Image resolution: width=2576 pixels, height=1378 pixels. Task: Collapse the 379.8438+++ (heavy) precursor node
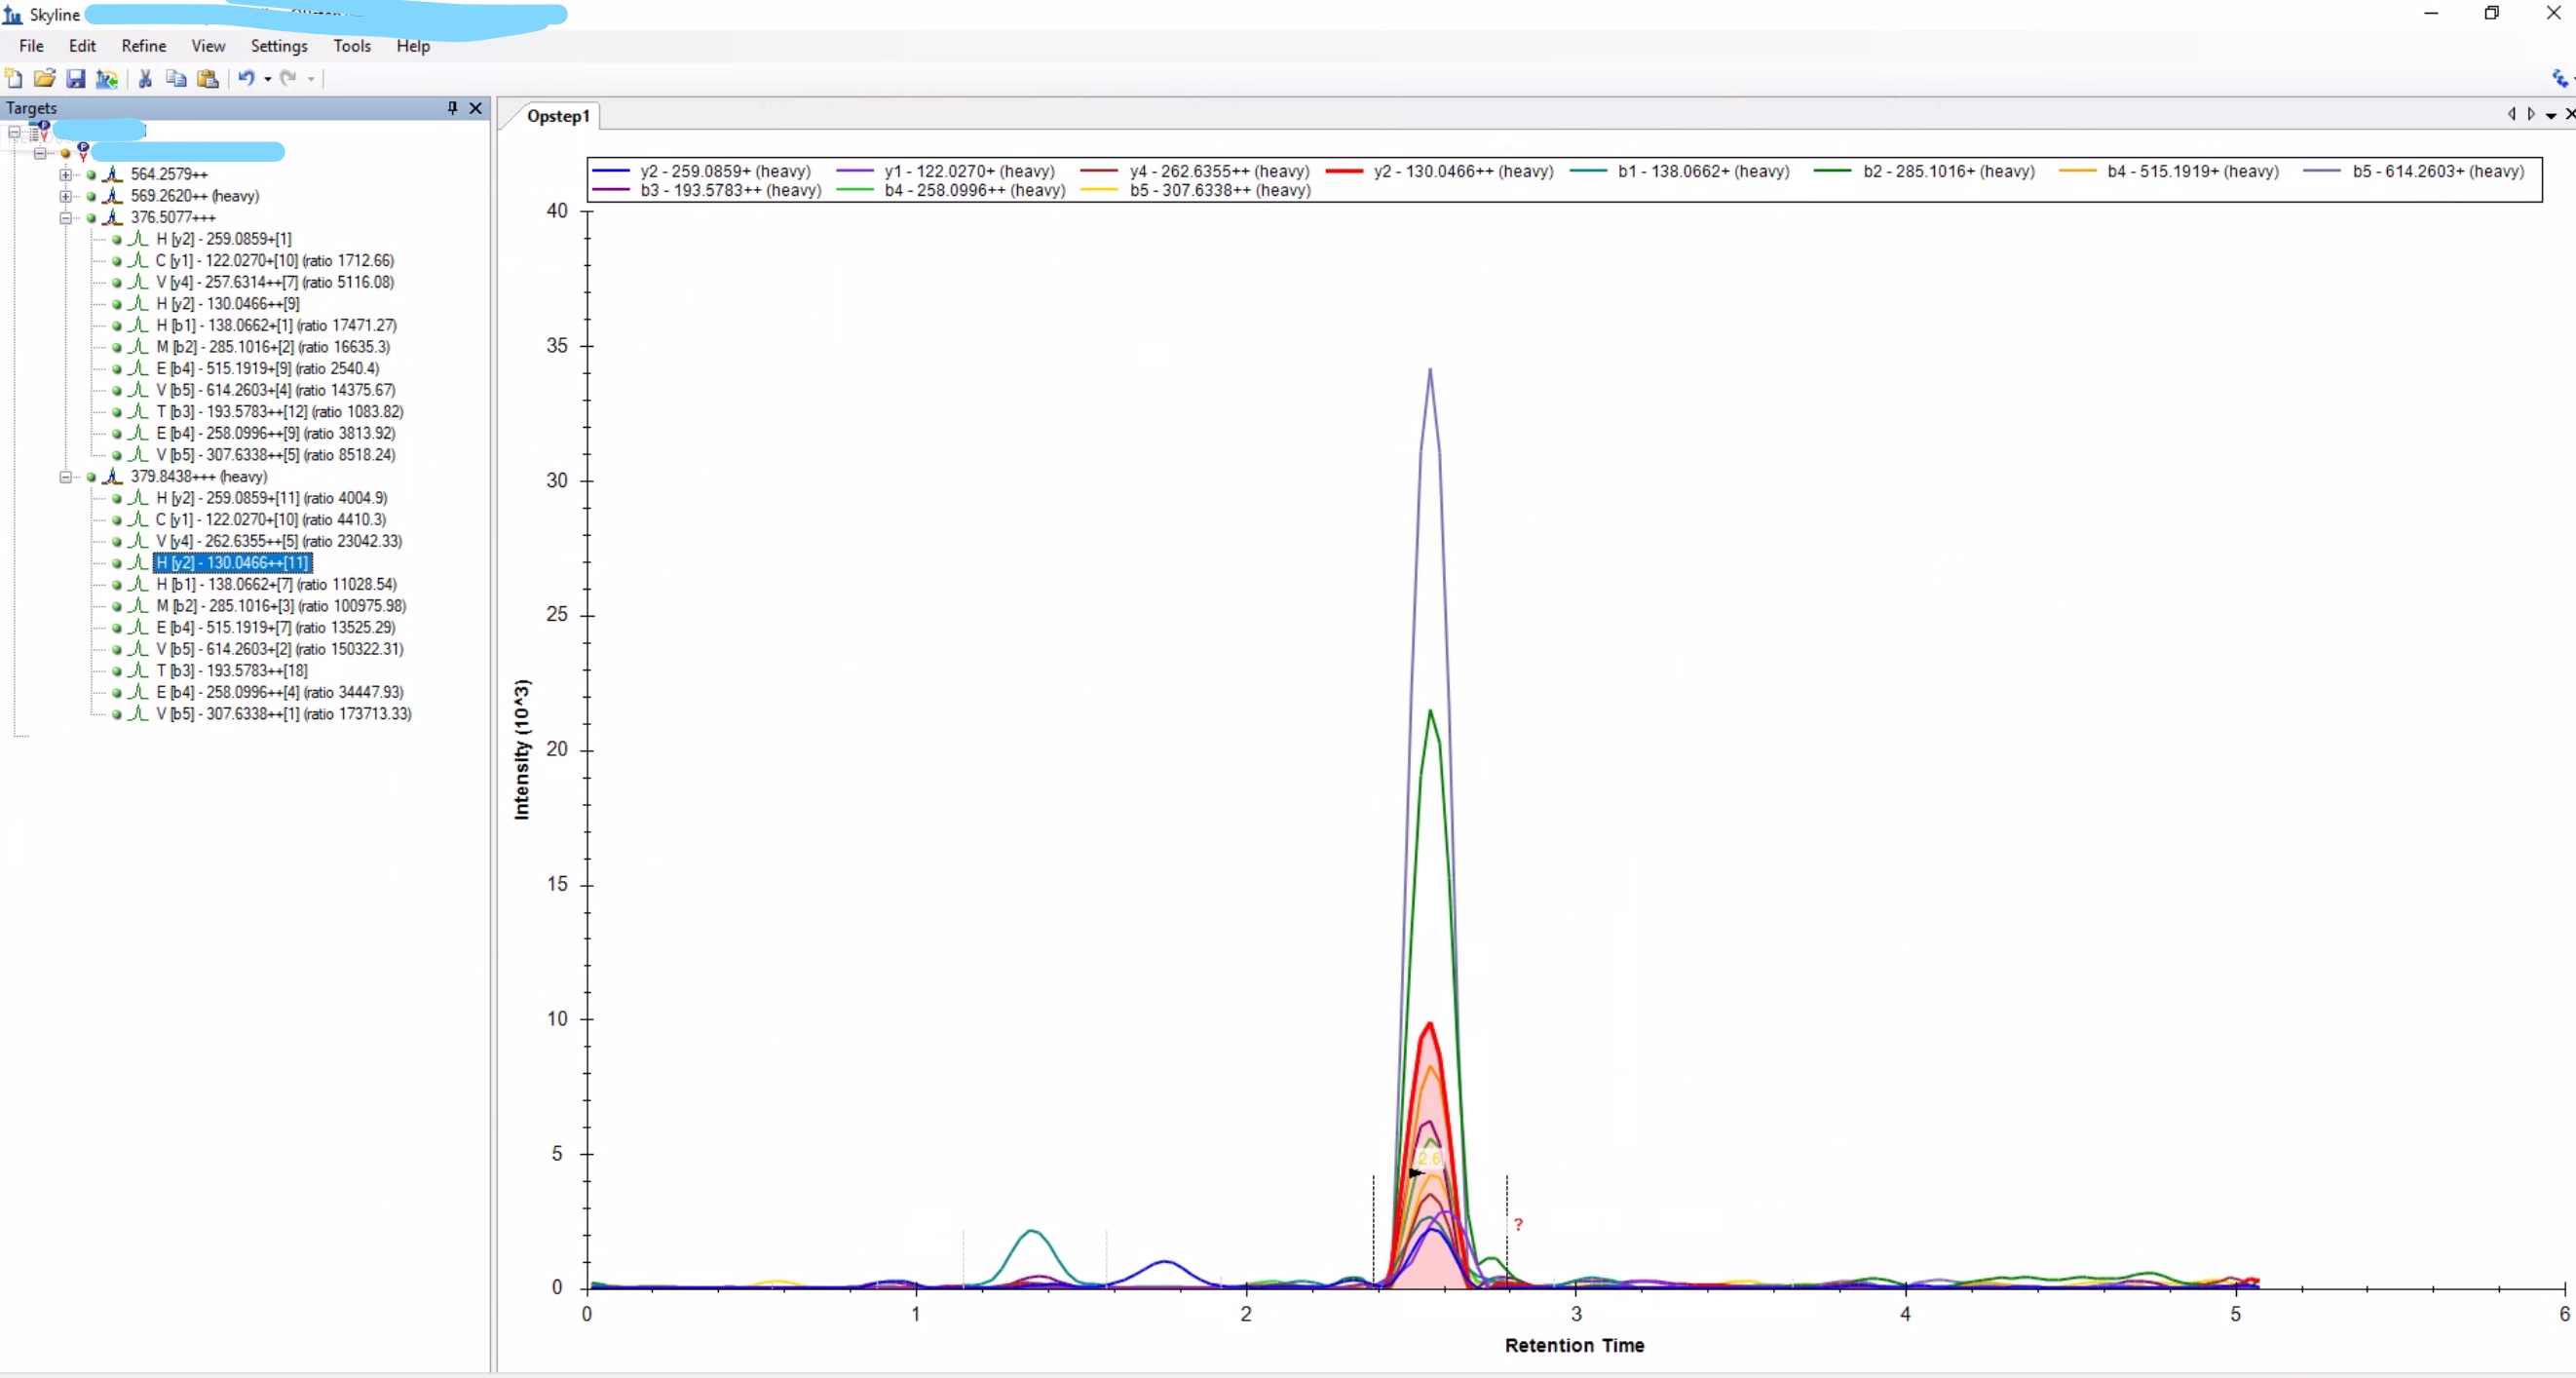click(66, 477)
